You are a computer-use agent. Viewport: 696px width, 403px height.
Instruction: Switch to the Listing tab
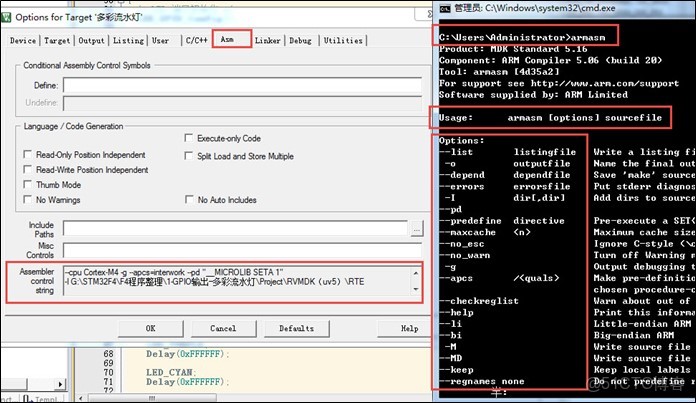coord(128,40)
